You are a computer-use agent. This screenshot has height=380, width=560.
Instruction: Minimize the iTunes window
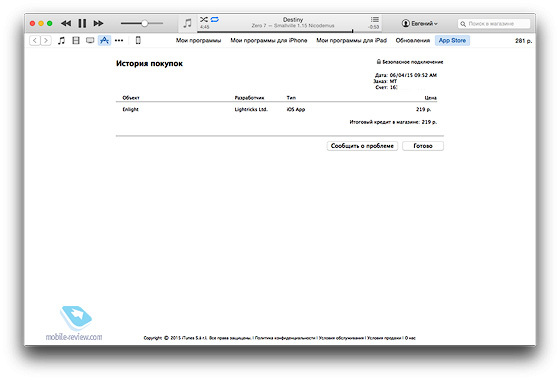point(41,24)
